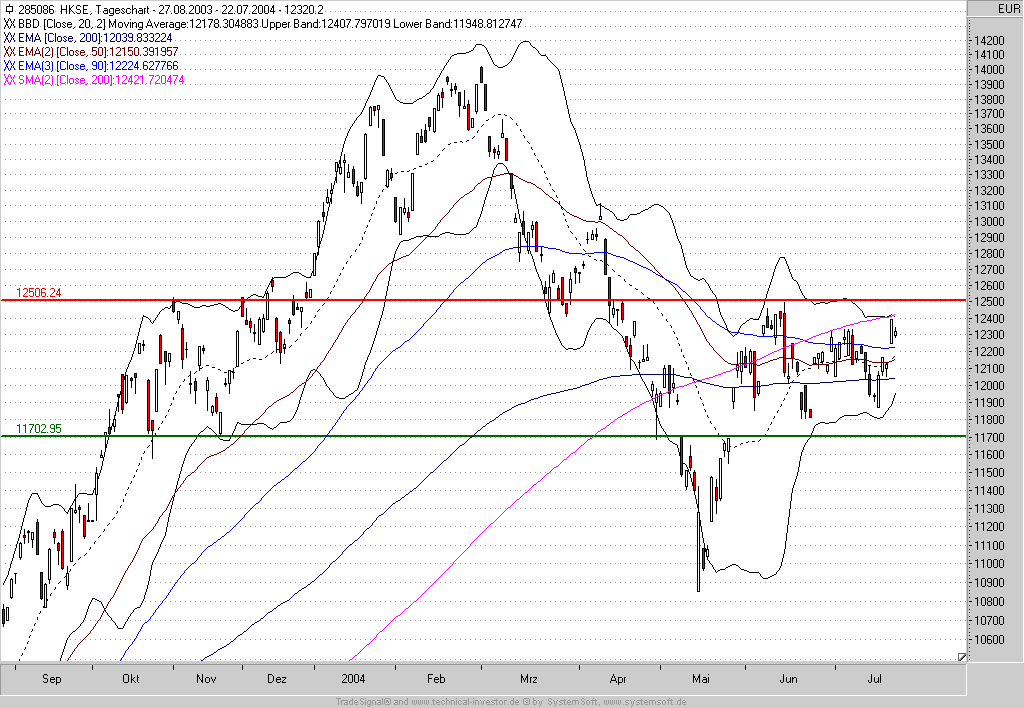Click the 10600 price scale value
Viewport: 1024px width, 708px height.
[989, 639]
